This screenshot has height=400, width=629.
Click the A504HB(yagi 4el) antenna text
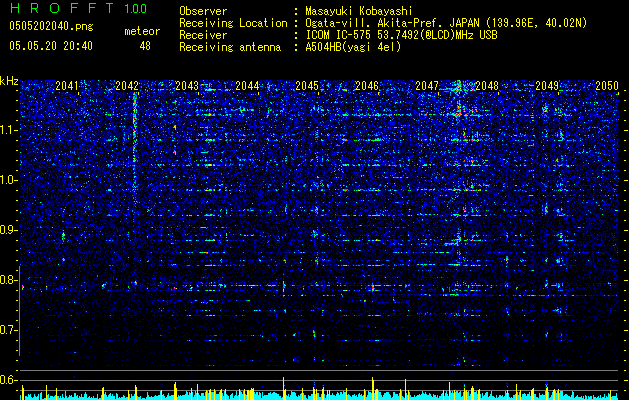(353, 47)
